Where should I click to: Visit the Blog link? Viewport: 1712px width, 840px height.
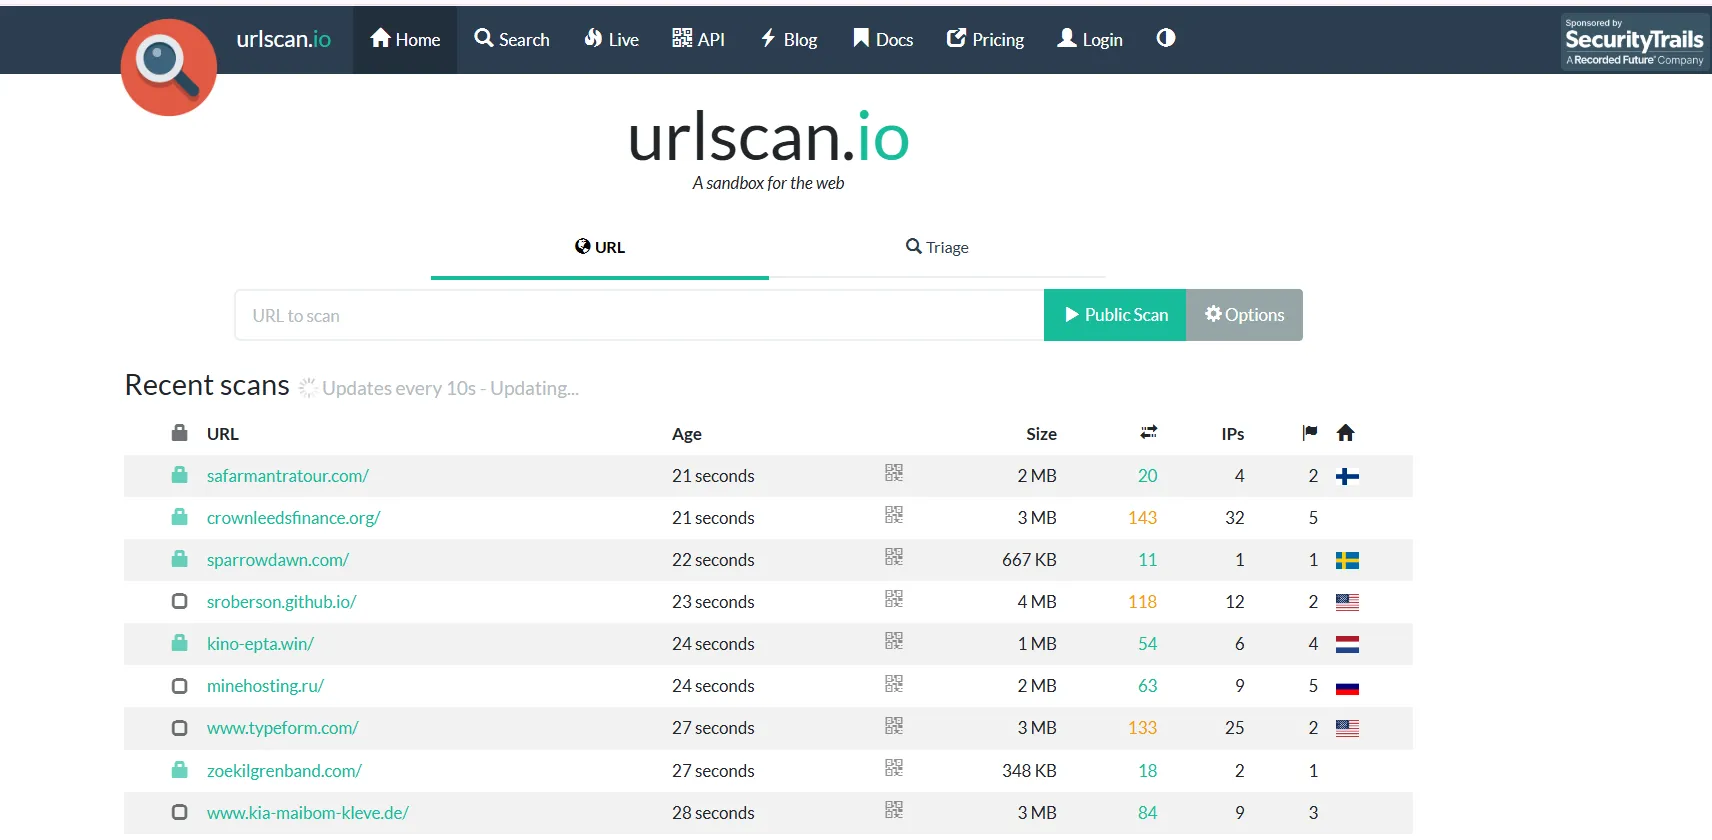coord(789,39)
